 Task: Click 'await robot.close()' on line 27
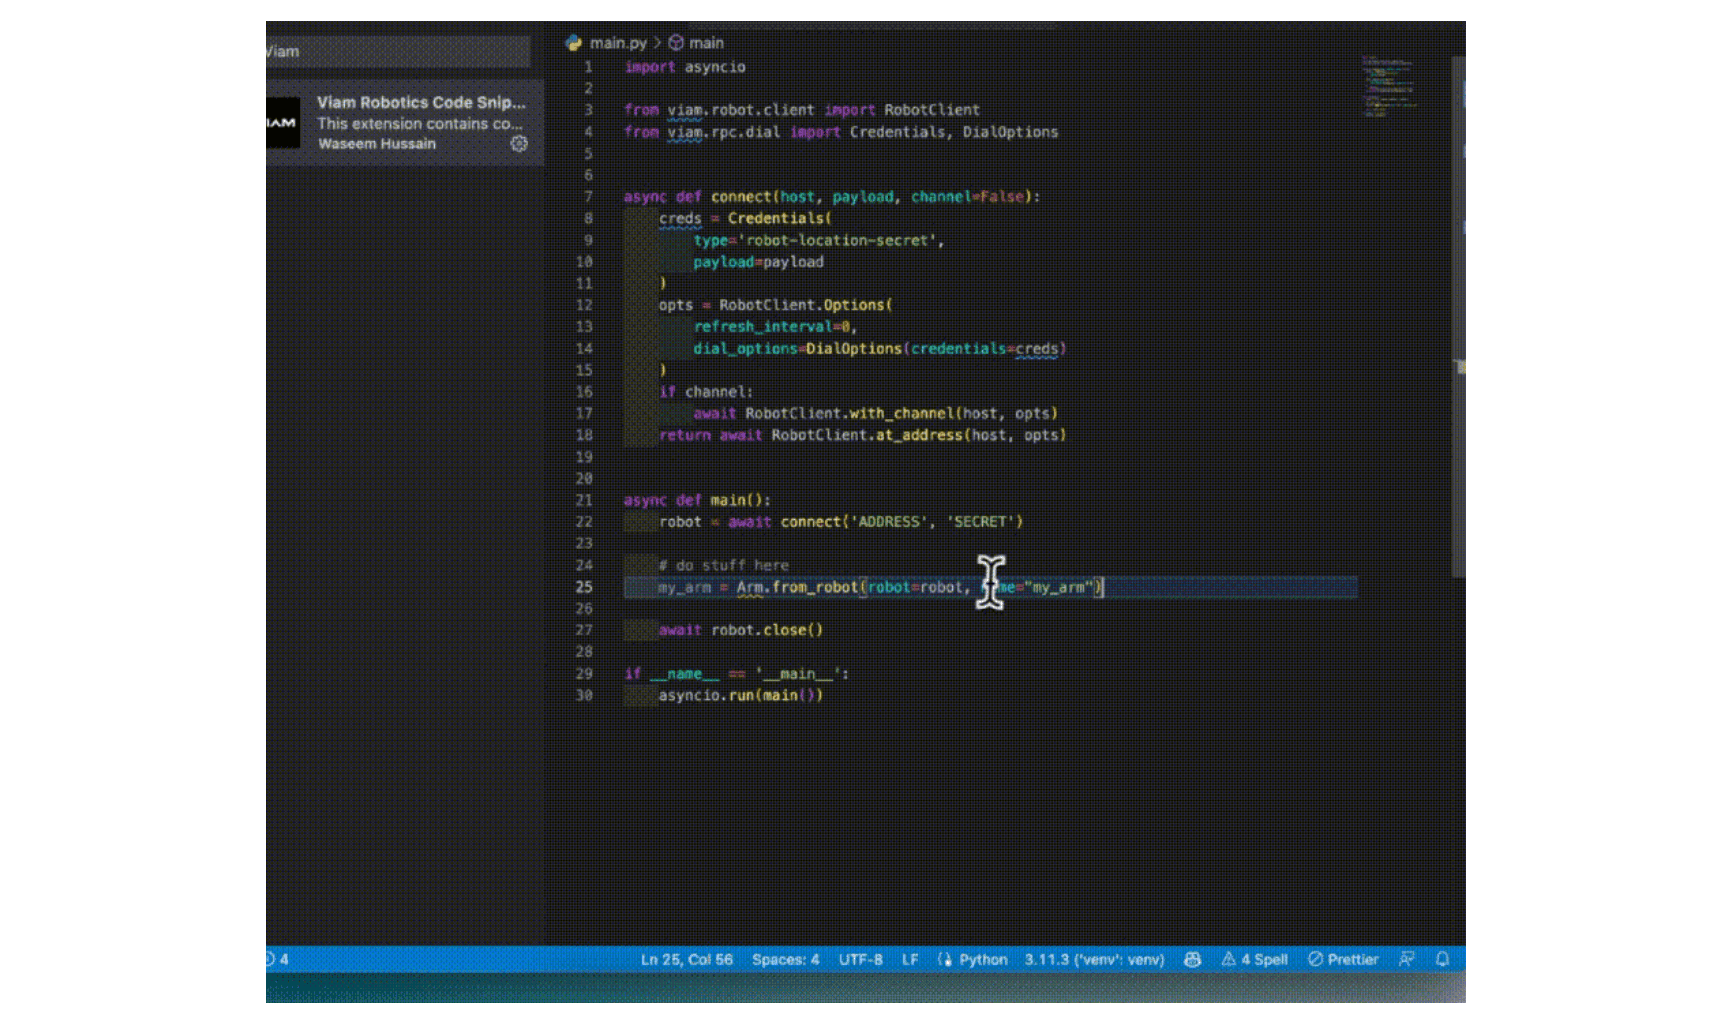[741, 631]
